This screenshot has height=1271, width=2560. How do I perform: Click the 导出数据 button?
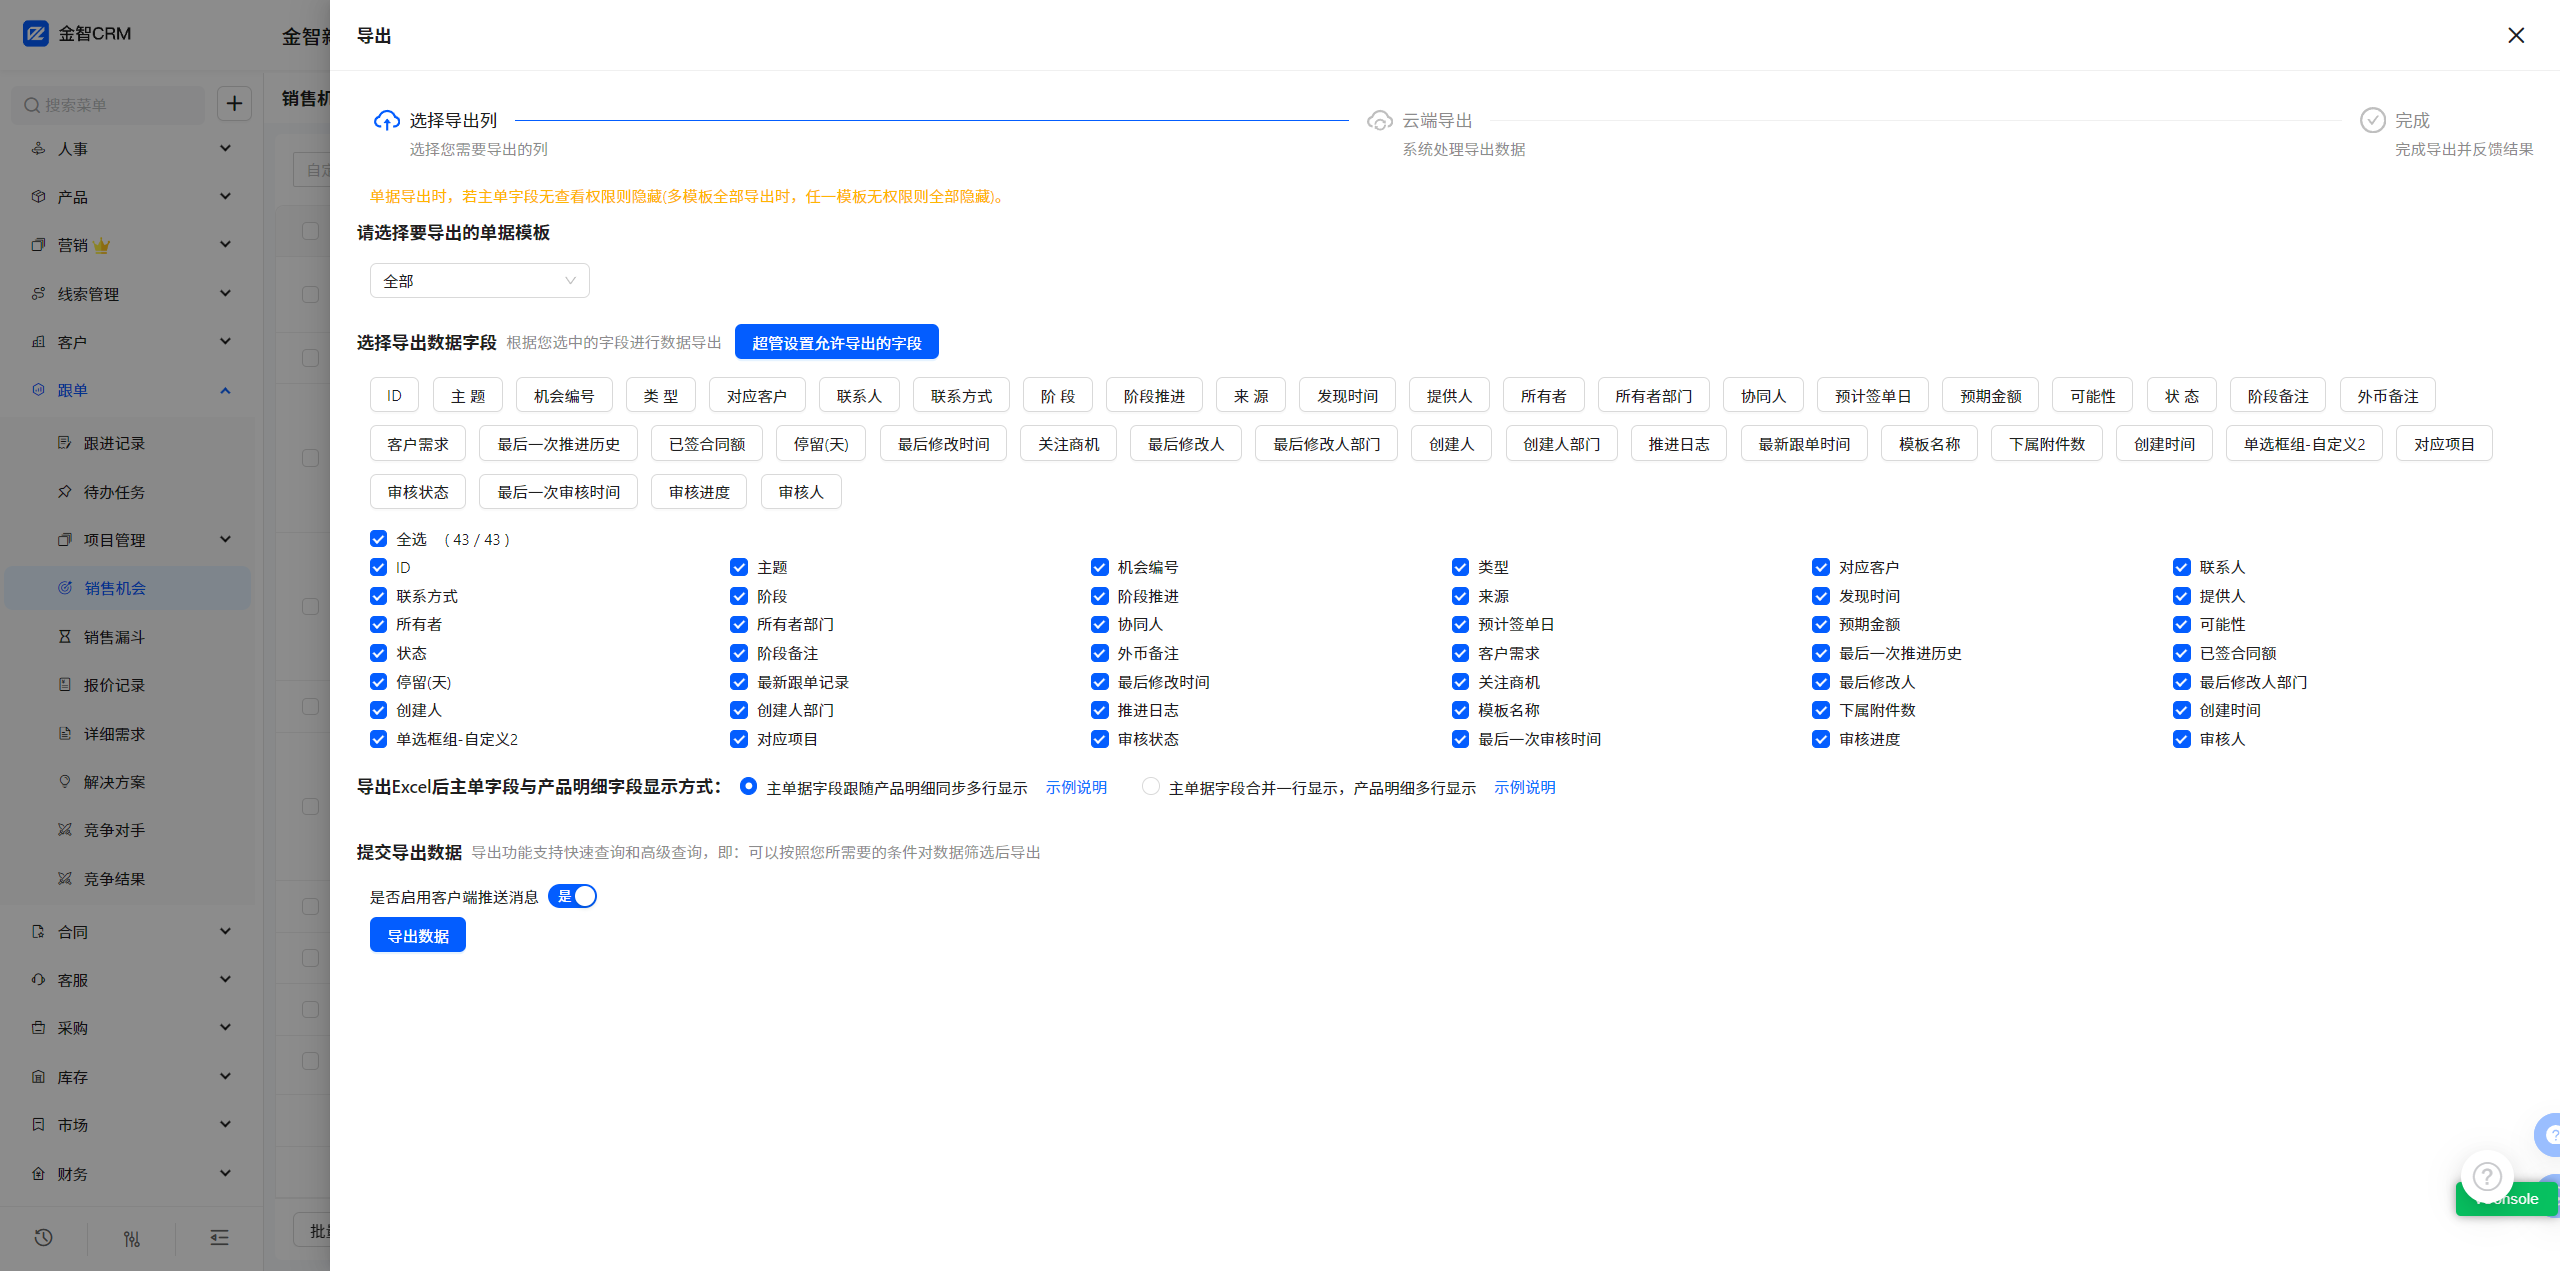417,935
